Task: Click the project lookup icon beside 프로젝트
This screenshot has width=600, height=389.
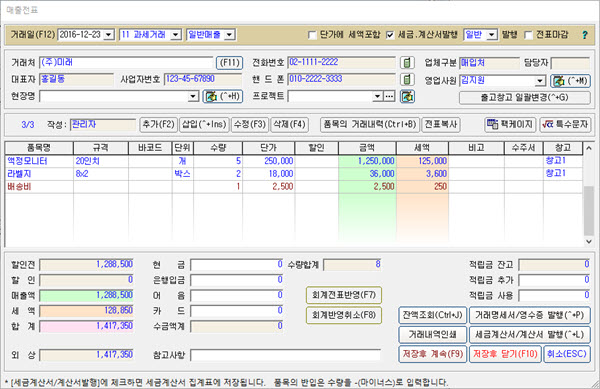Action: [x=407, y=96]
